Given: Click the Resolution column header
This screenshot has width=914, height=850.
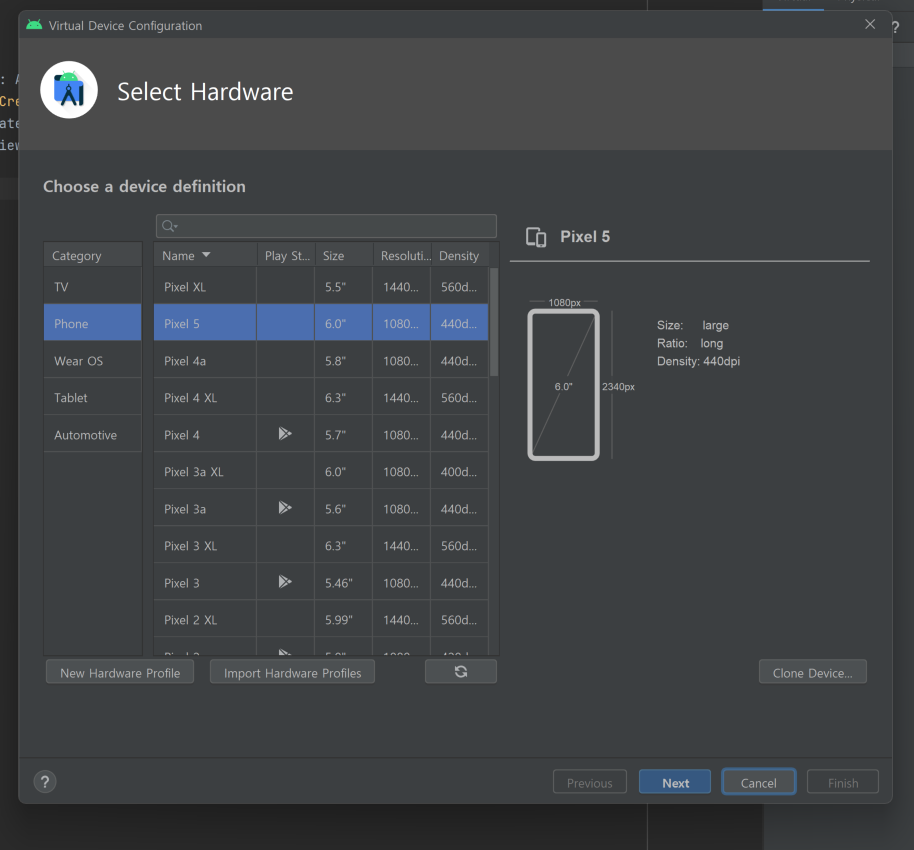Looking at the screenshot, I should tap(403, 255).
